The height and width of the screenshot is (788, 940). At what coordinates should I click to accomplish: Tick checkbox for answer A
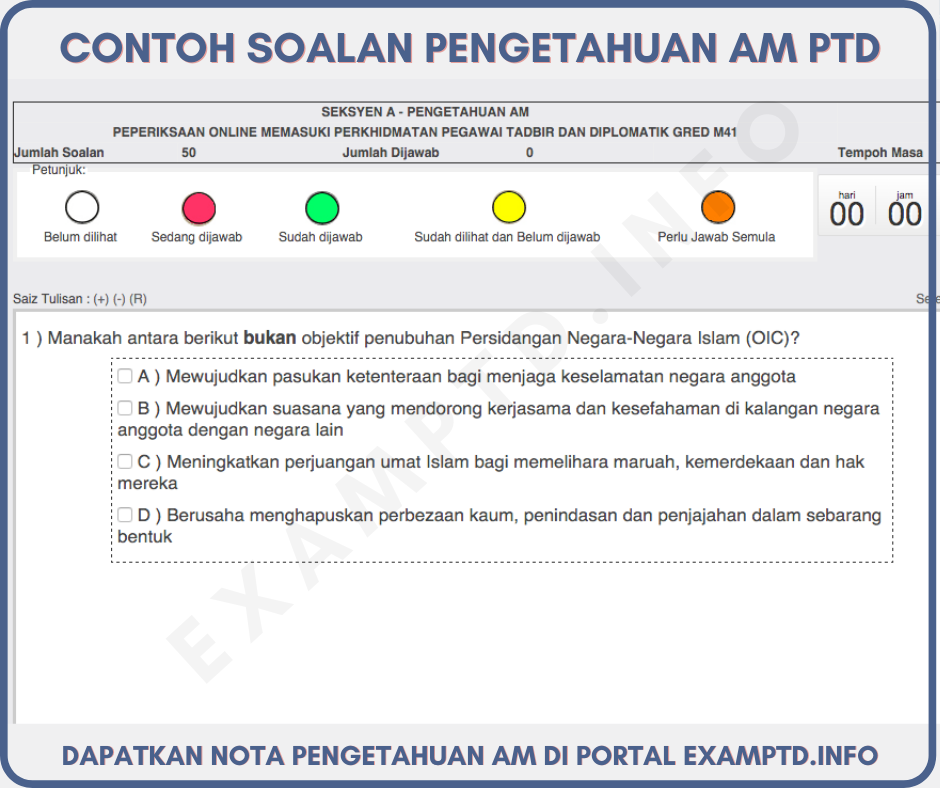pos(125,376)
